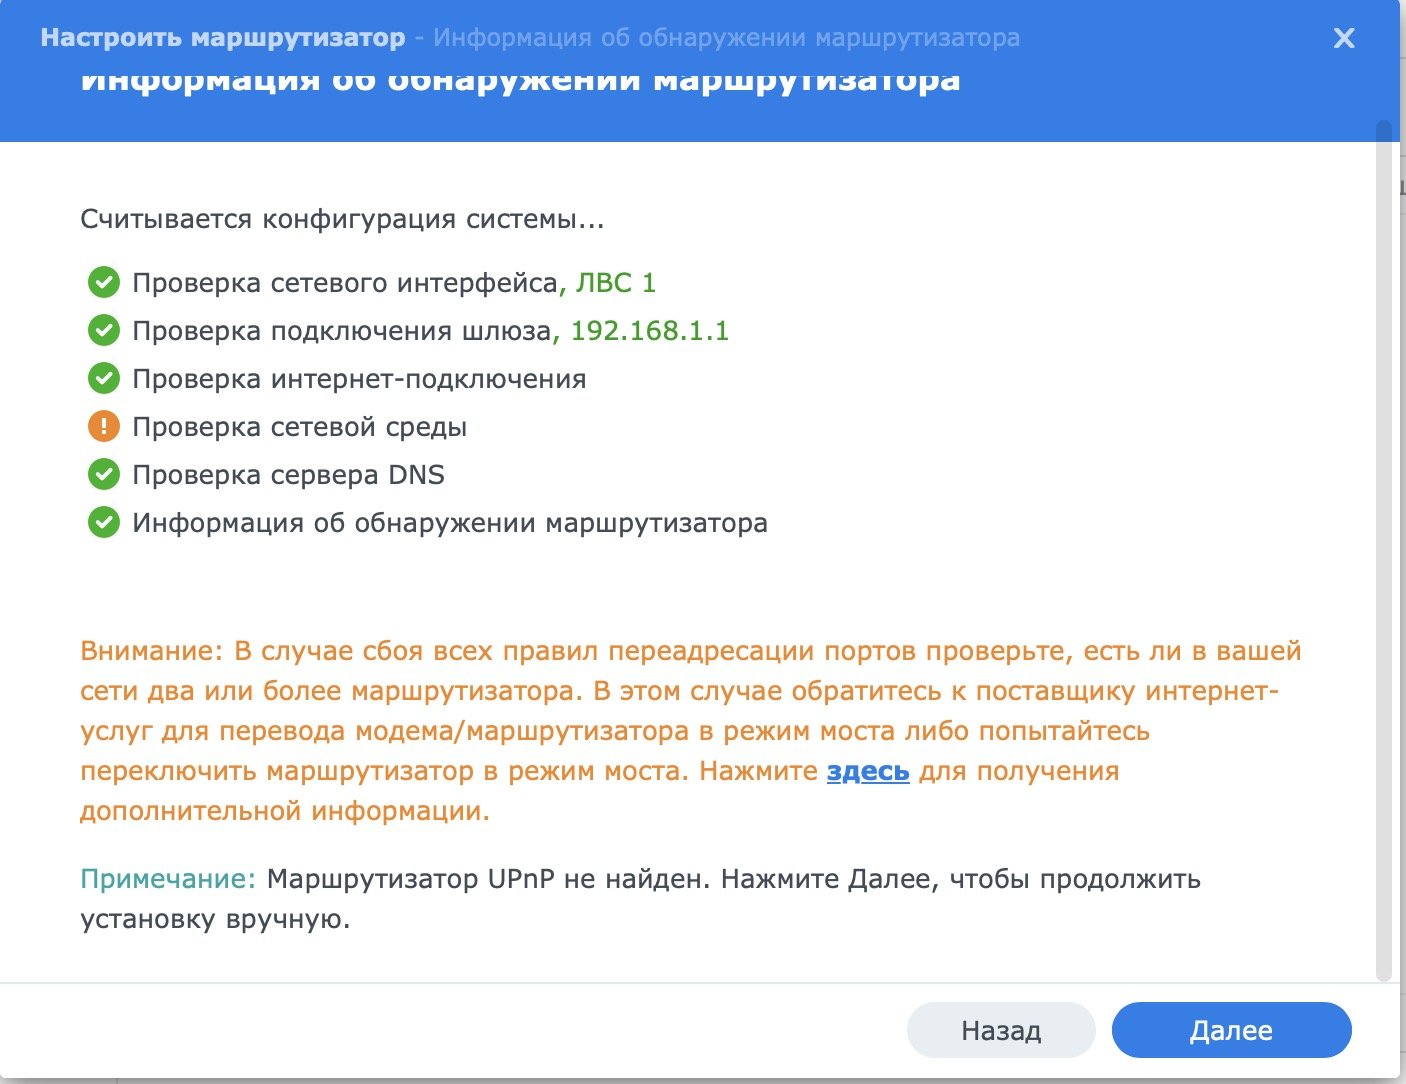Click the green check beside the router detection info row

pos(104,523)
